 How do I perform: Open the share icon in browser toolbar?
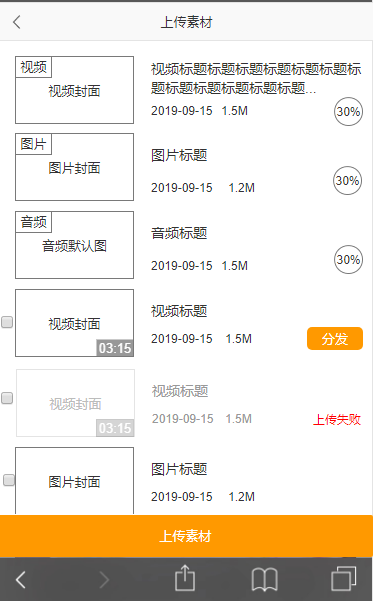click(x=185, y=577)
